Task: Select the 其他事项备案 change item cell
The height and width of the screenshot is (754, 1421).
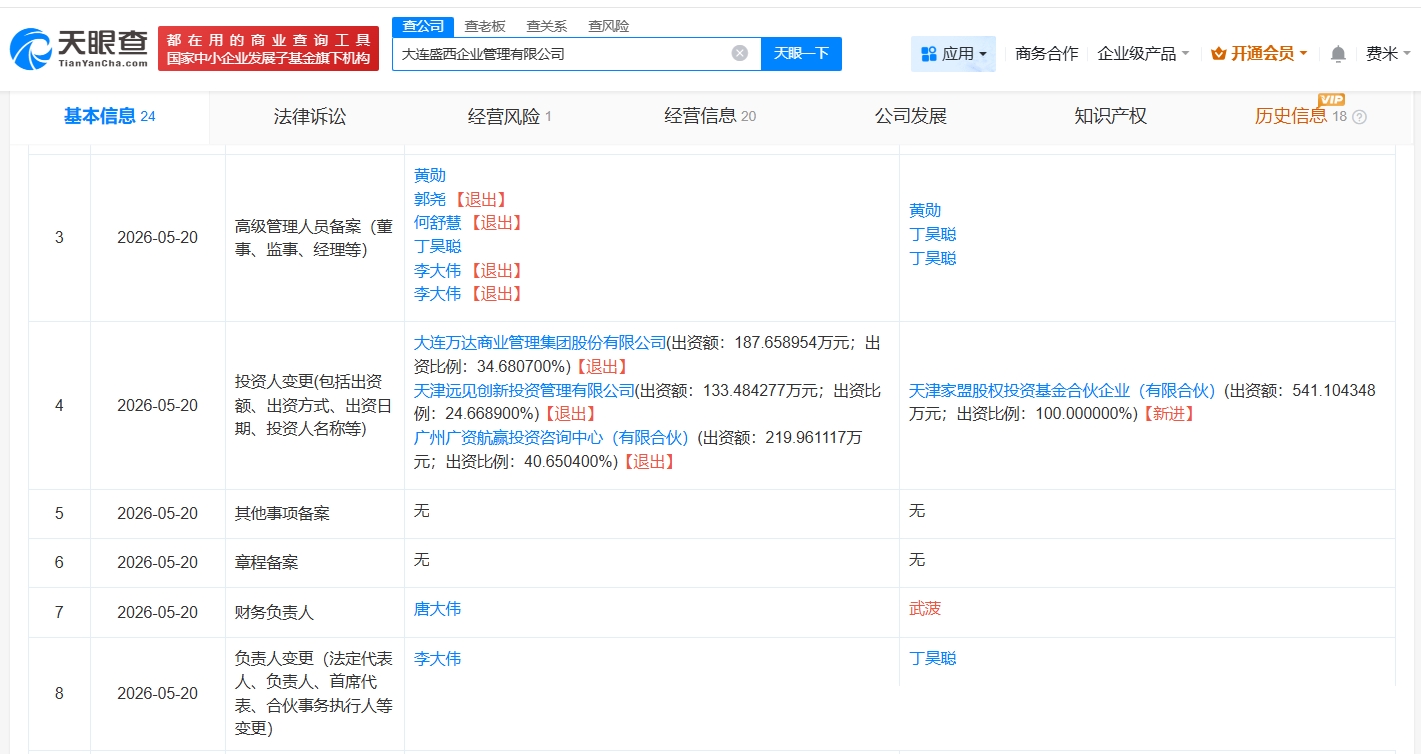Action: tap(315, 514)
